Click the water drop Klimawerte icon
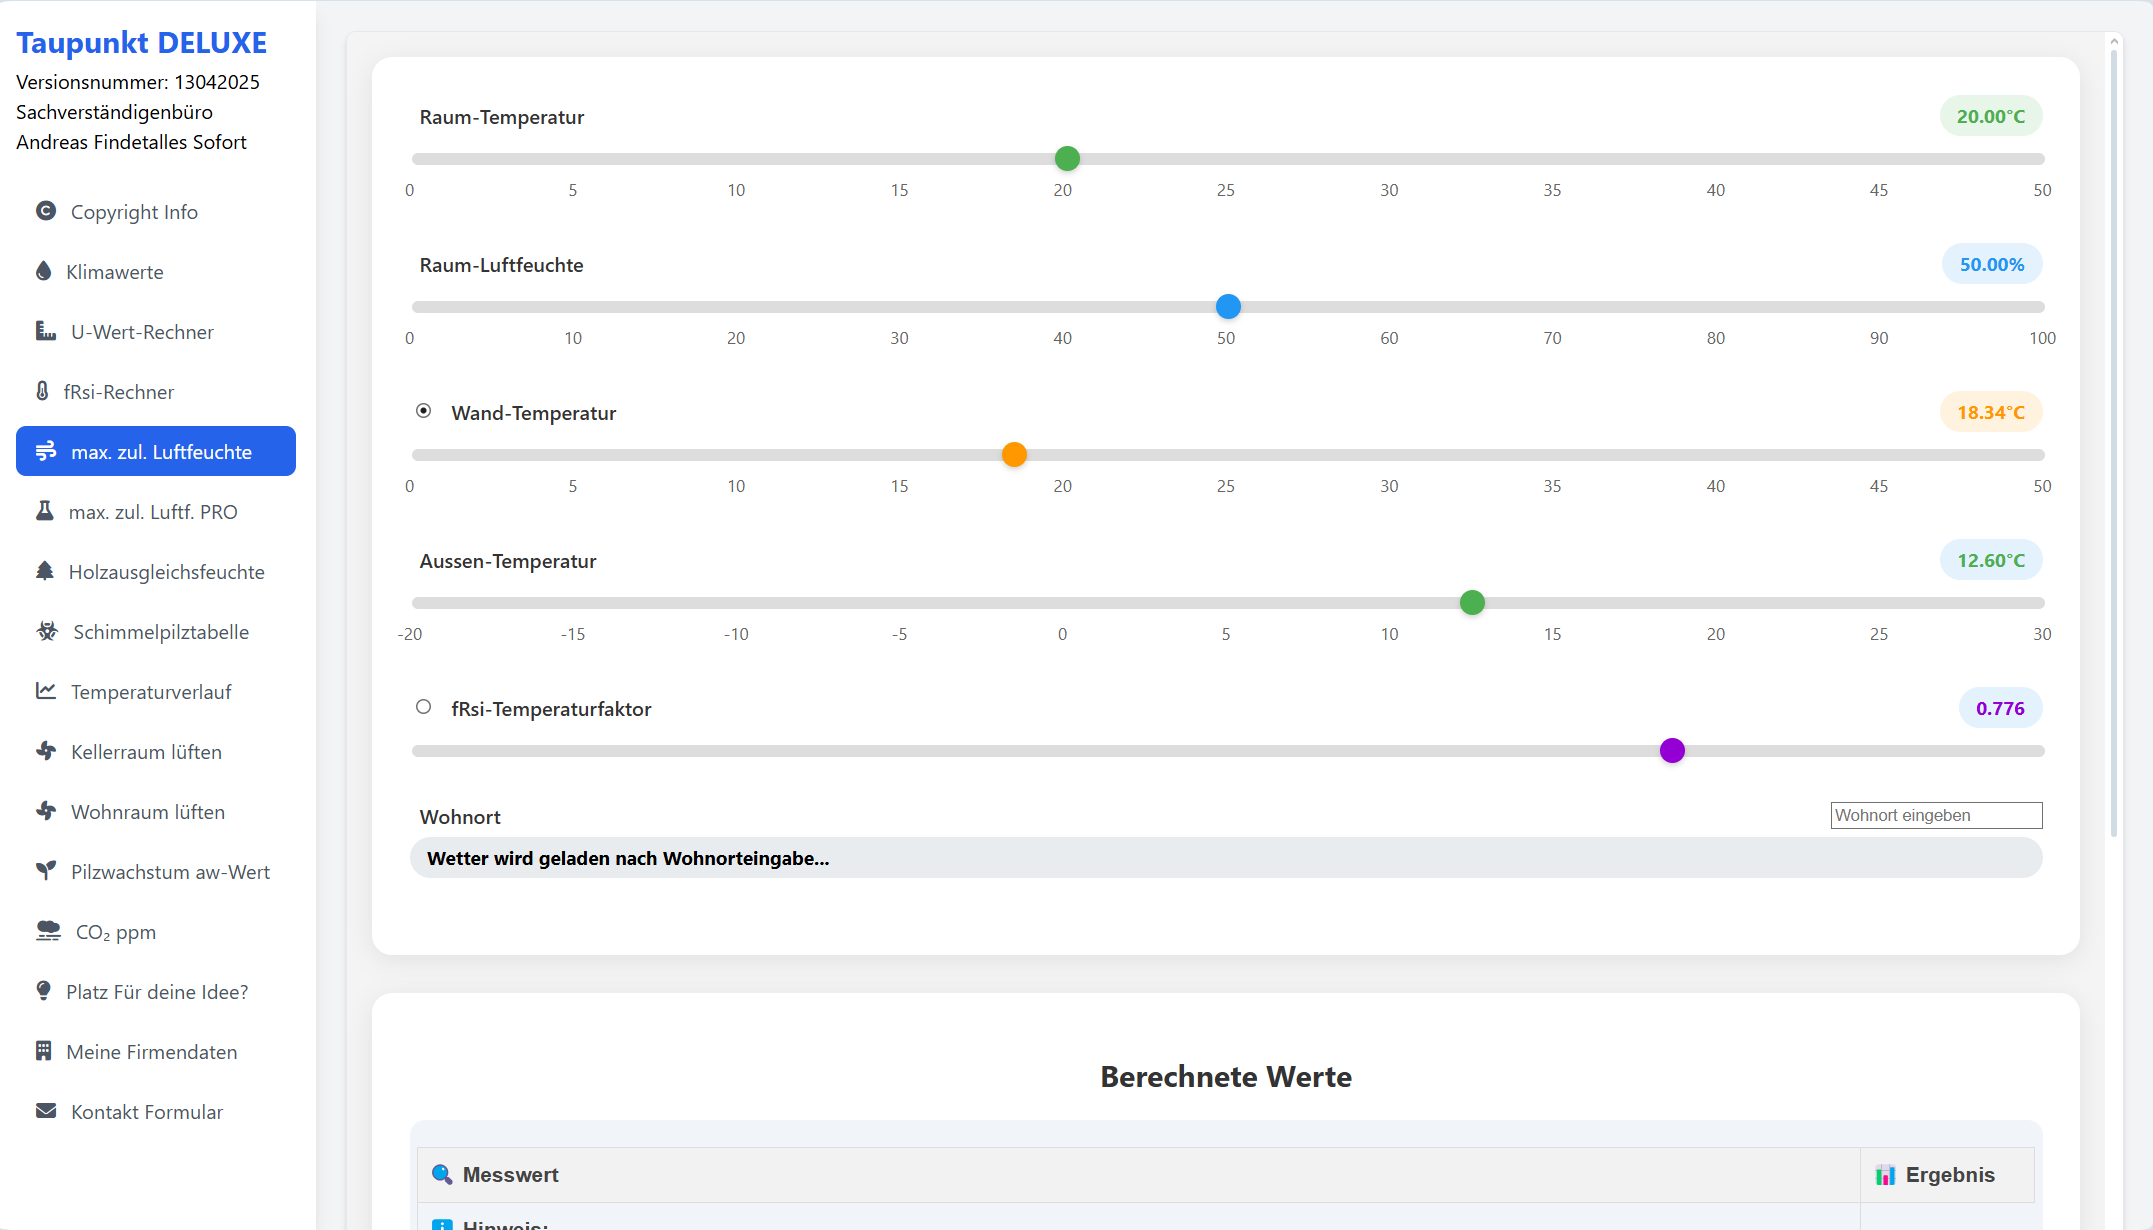Viewport: 2153px width, 1230px height. click(x=43, y=271)
